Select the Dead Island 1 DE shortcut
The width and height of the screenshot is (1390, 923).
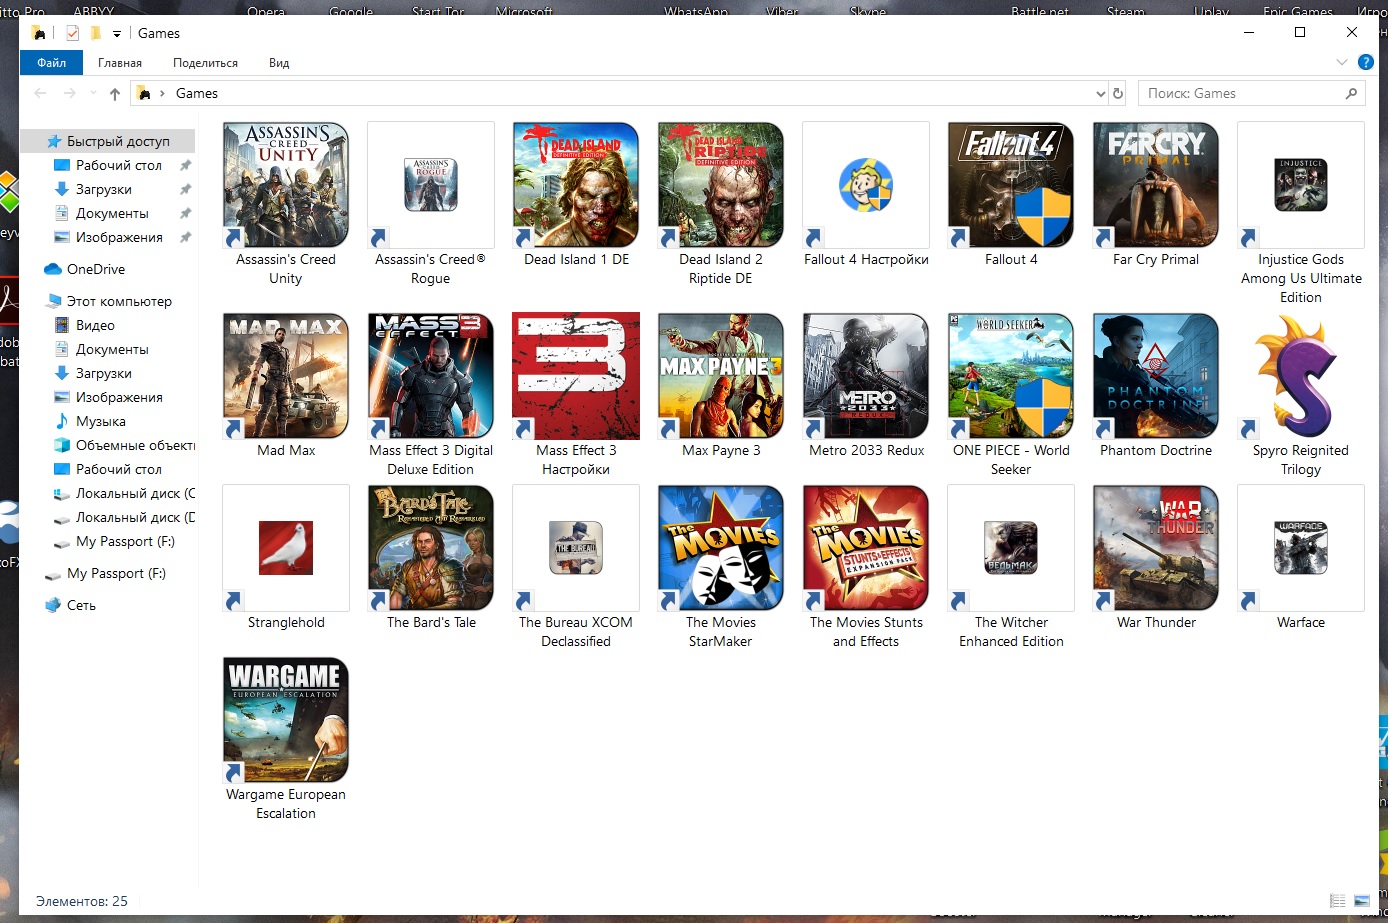click(x=576, y=185)
